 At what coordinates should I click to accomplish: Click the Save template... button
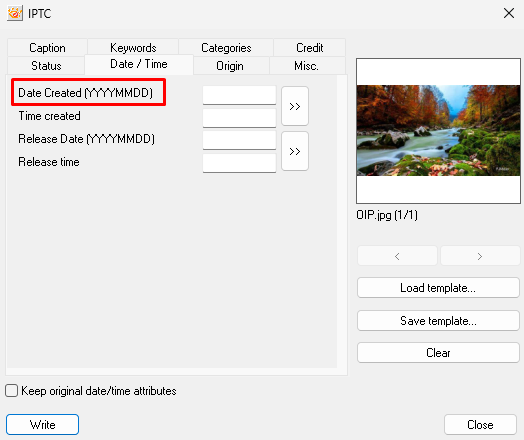438,321
